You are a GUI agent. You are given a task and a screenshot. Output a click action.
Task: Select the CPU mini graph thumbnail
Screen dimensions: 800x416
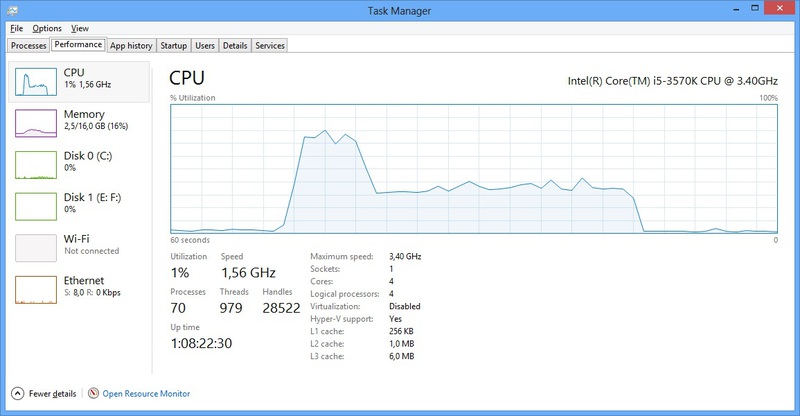[x=36, y=82]
